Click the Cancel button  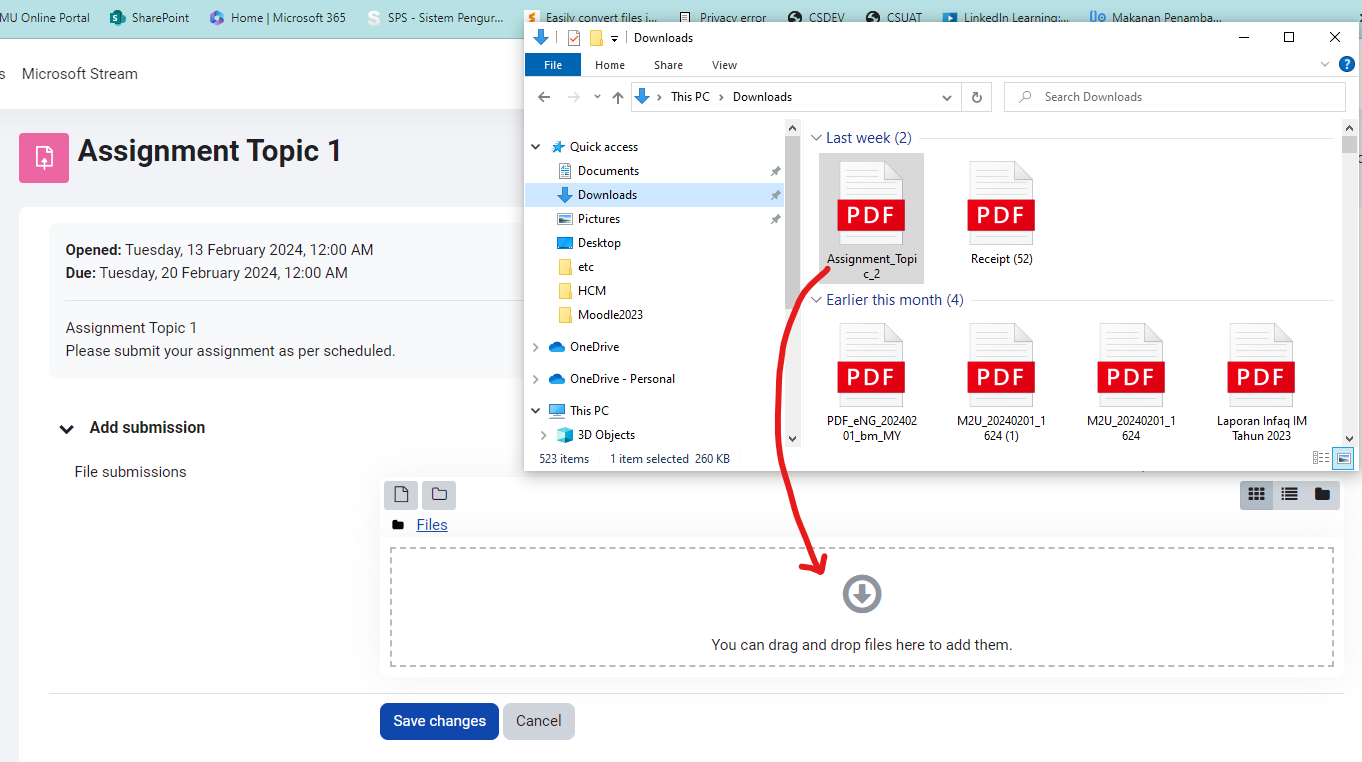click(x=538, y=721)
